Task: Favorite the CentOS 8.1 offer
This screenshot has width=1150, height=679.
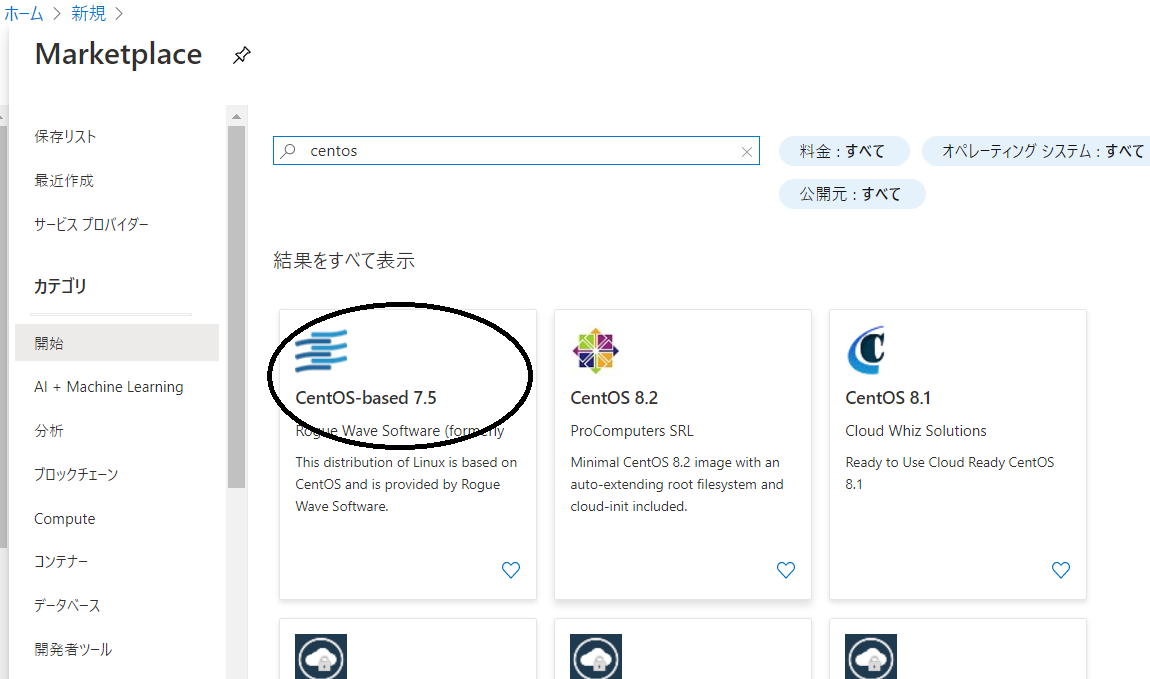Action: click(x=1061, y=570)
